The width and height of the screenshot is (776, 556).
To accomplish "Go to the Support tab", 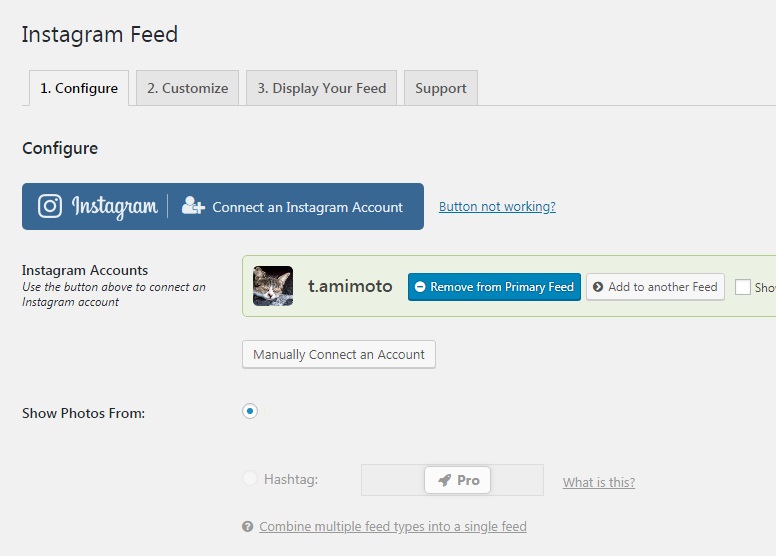I will point(441,88).
